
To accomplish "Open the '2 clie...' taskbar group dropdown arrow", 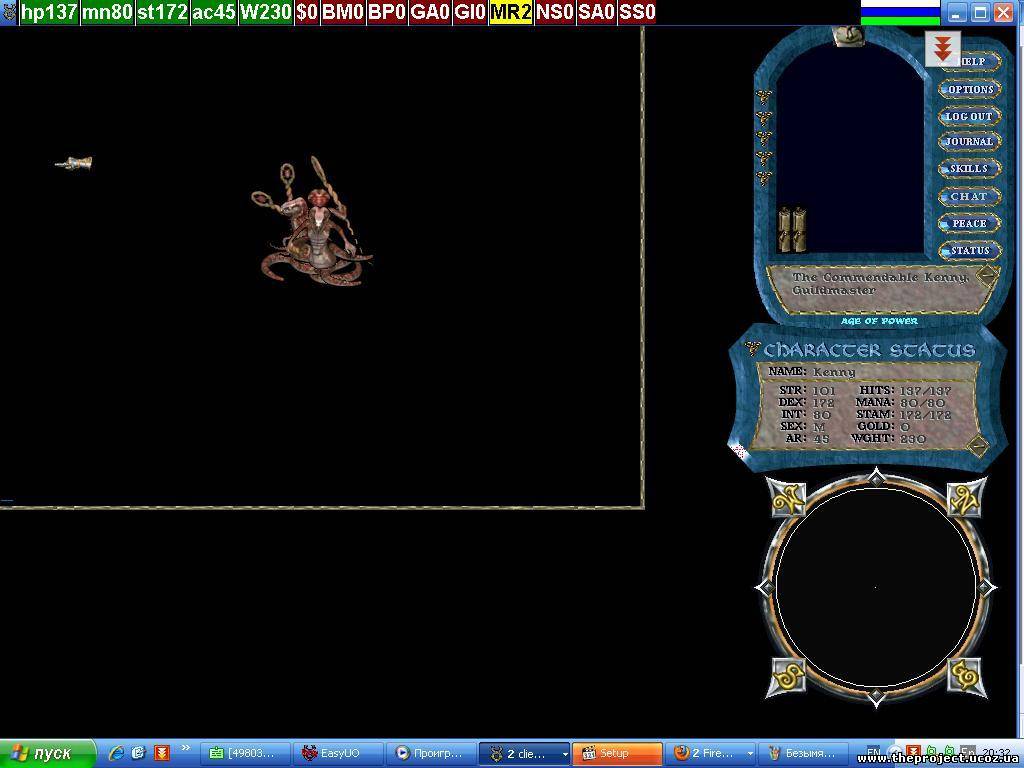I will 564,754.
